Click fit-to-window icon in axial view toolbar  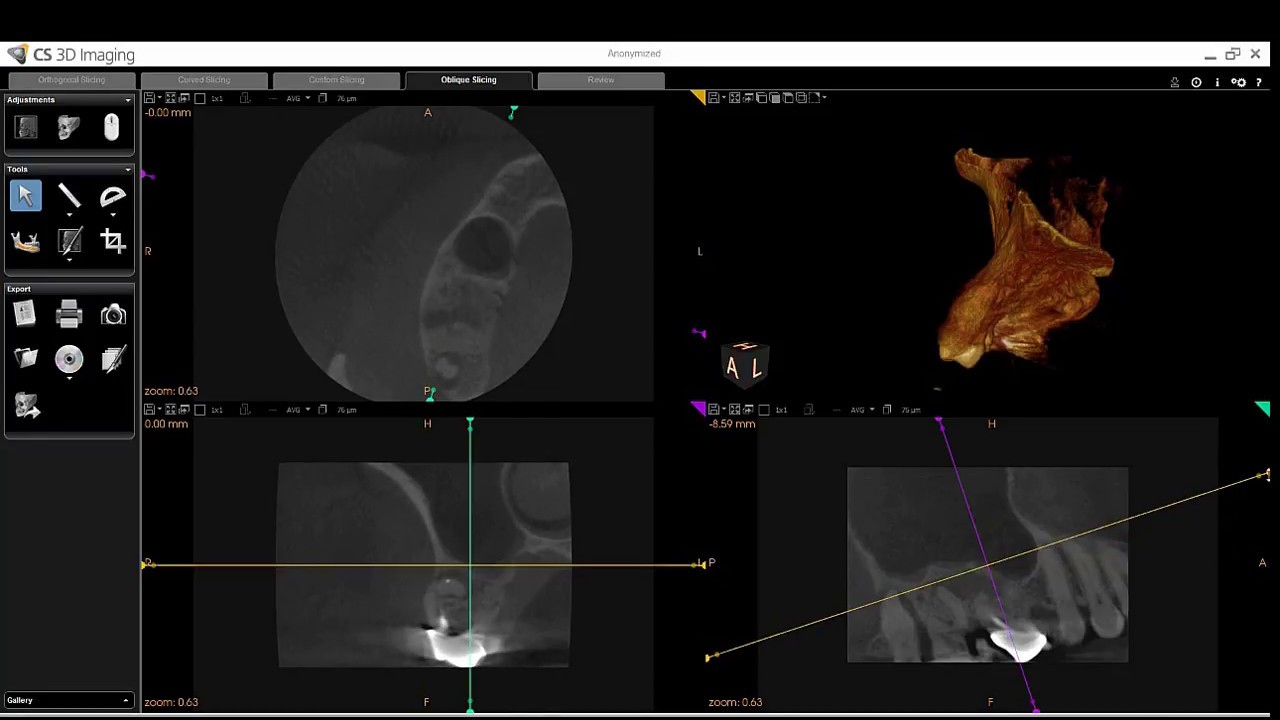(x=170, y=98)
